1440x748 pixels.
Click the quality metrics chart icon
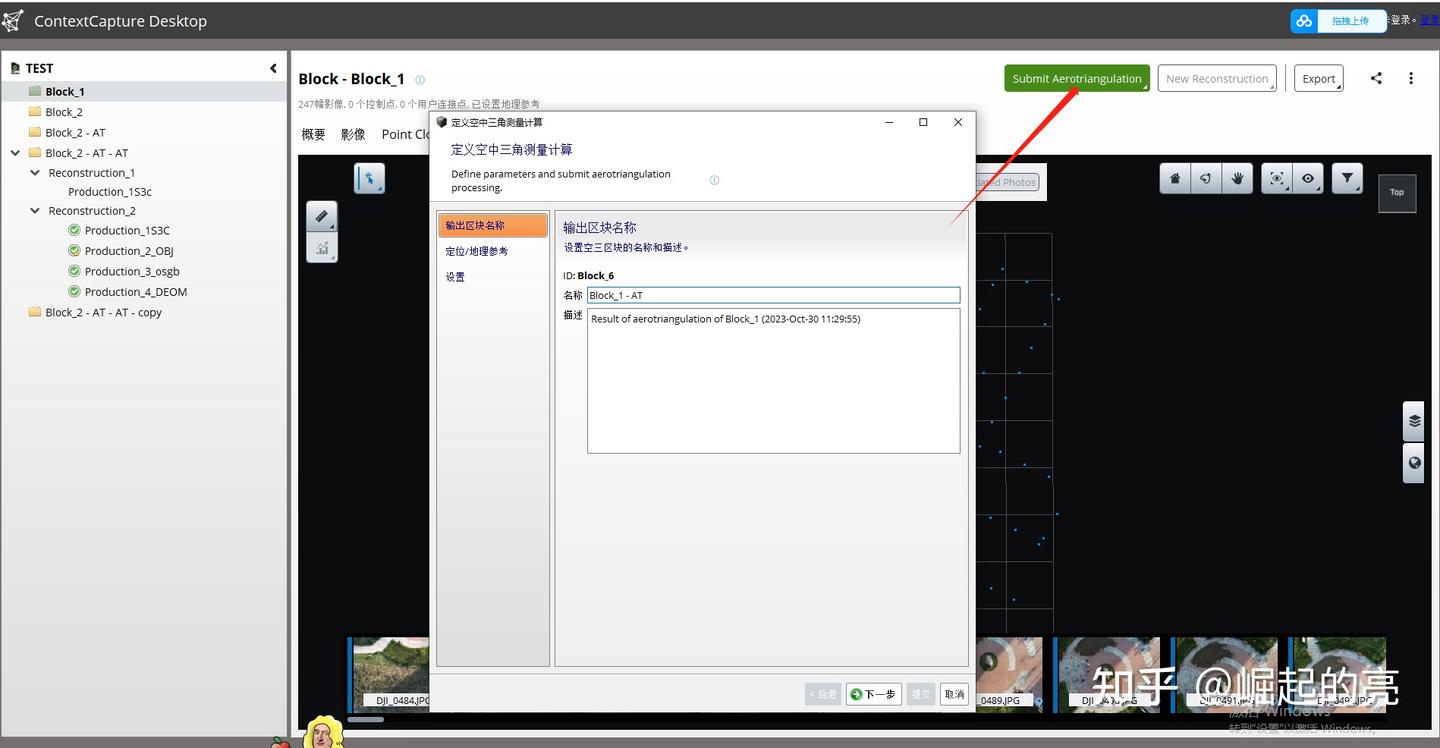pyautogui.click(x=321, y=248)
